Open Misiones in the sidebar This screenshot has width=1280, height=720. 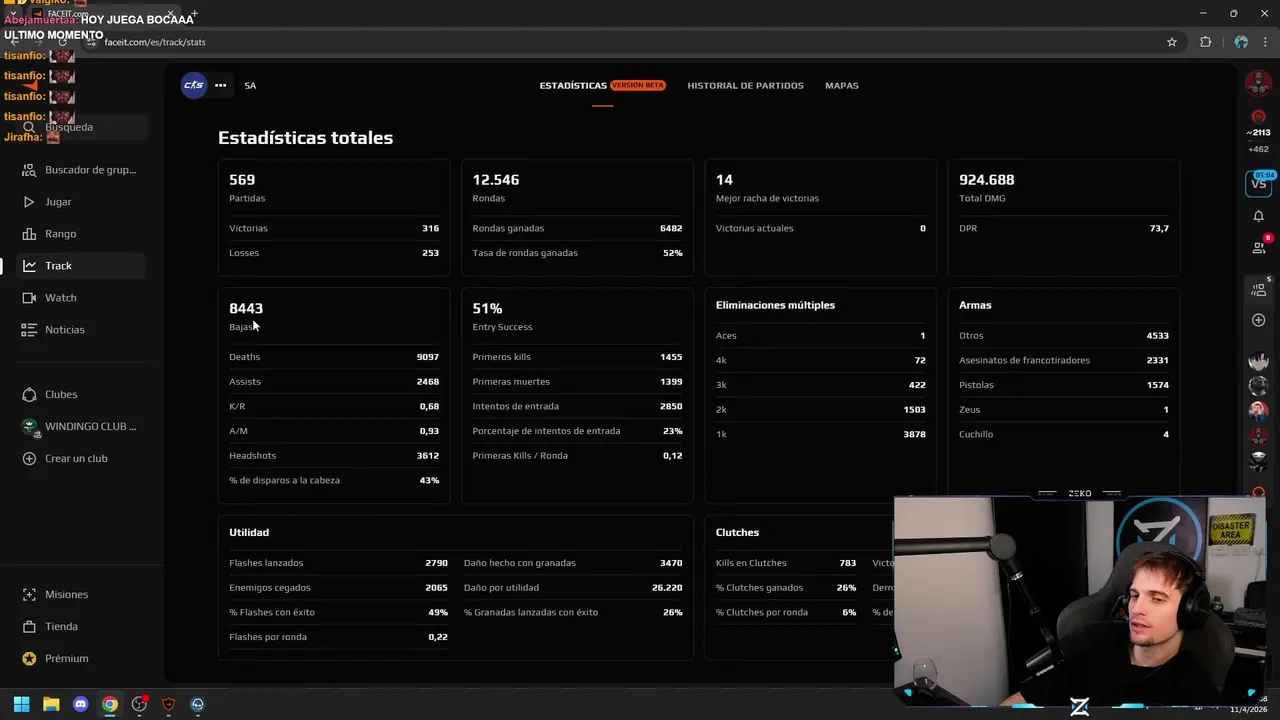click(x=82, y=595)
